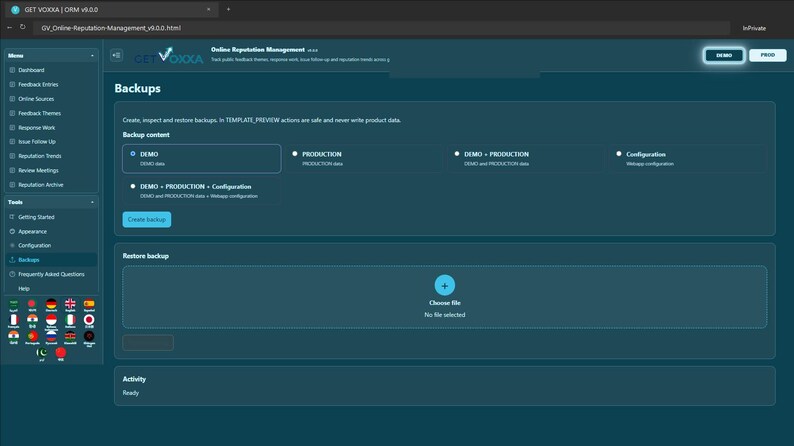
Task: Click the "No file selected" text
Action: coord(445,315)
